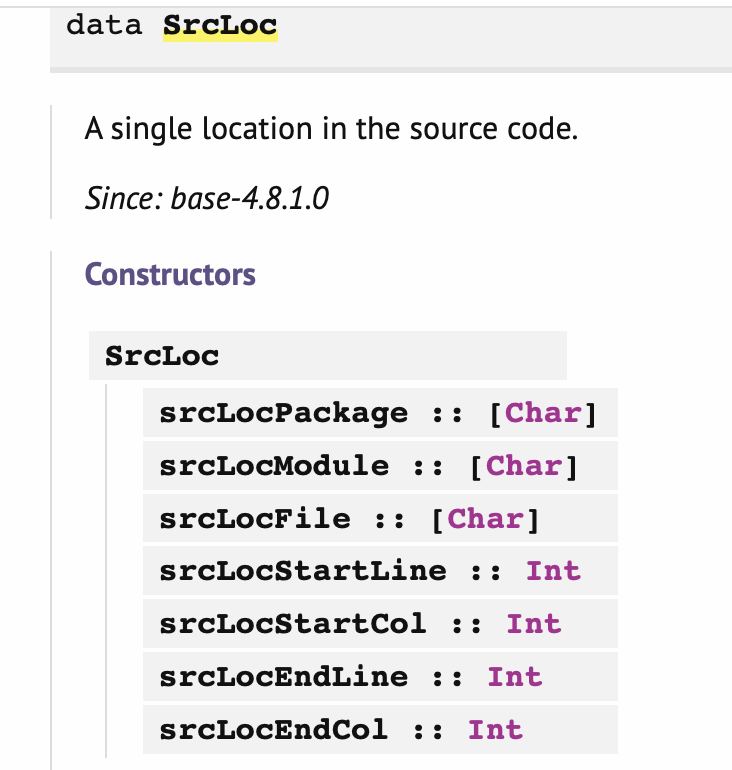
Task: Open the Char link in srcLocPackage
Action: pyautogui.click(x=543, y=413)
